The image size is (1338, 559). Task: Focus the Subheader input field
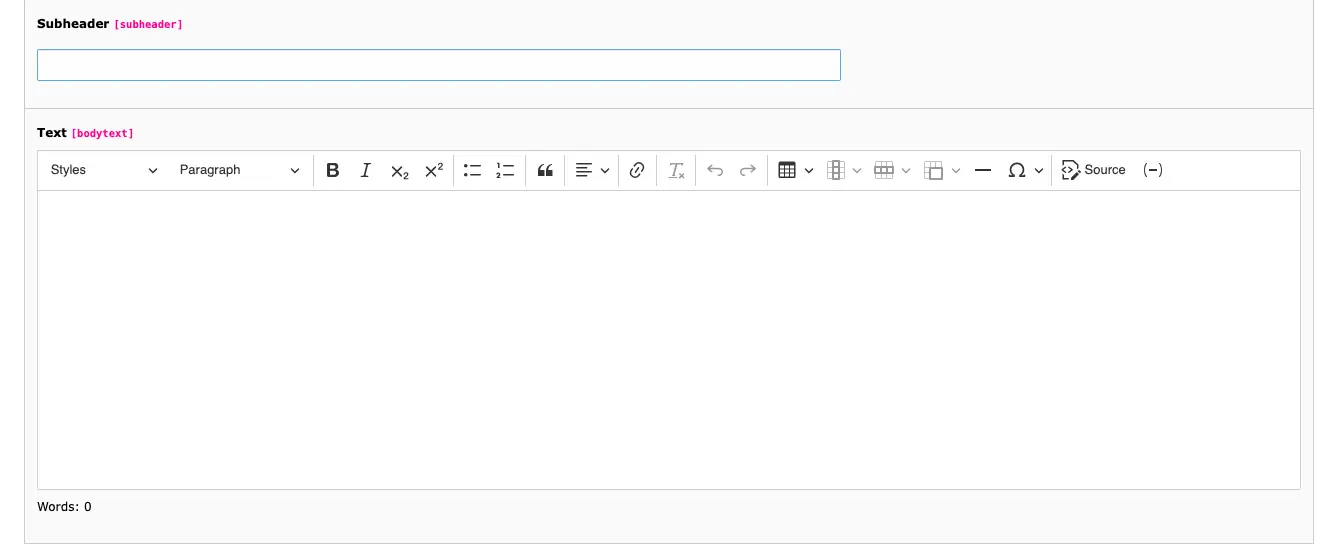tap(439, 65)
